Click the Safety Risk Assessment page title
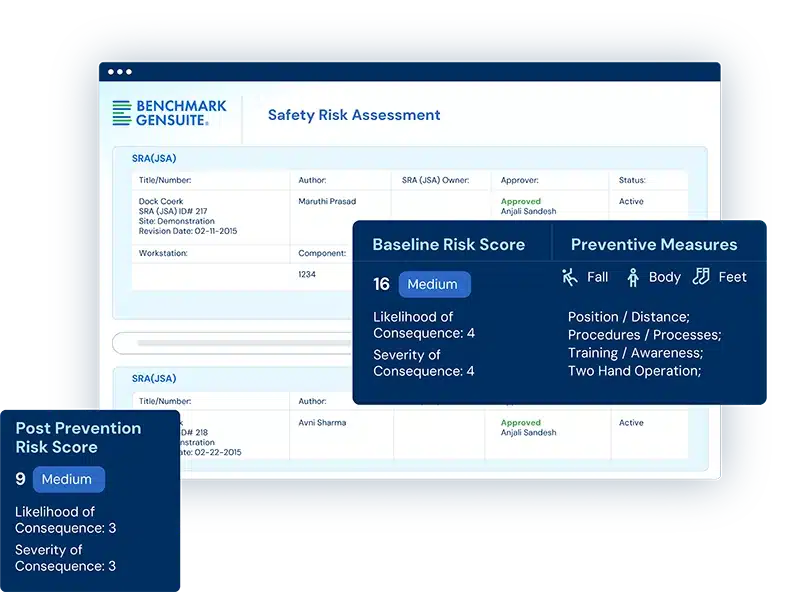The height and width of the screenshot is (592, 785). click(x=354, y=115)
